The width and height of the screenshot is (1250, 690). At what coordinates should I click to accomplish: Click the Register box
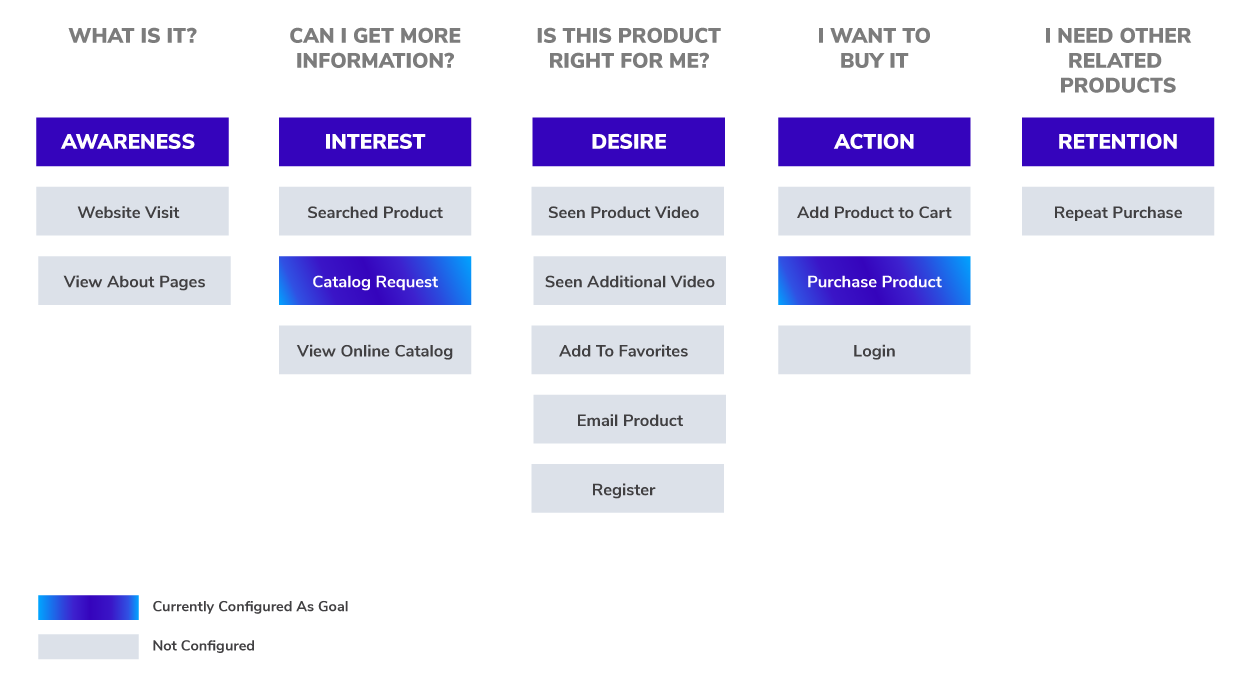coord(627,489)
